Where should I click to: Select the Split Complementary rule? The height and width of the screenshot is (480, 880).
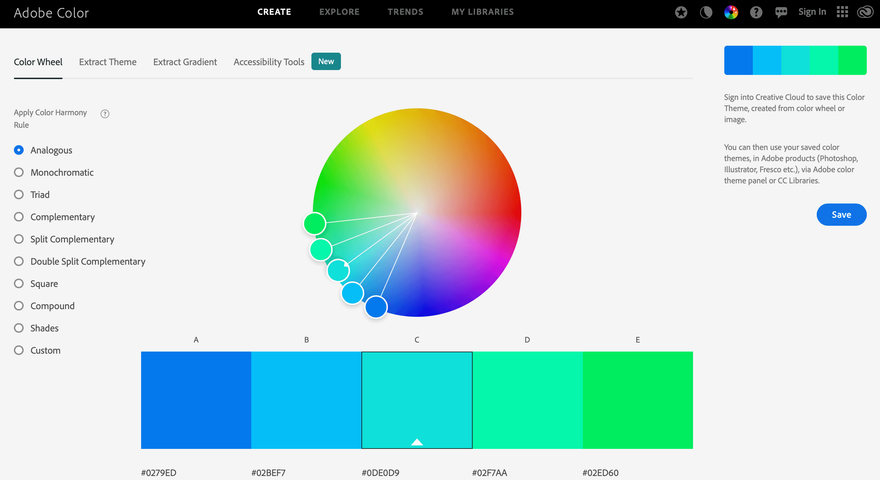64,239
